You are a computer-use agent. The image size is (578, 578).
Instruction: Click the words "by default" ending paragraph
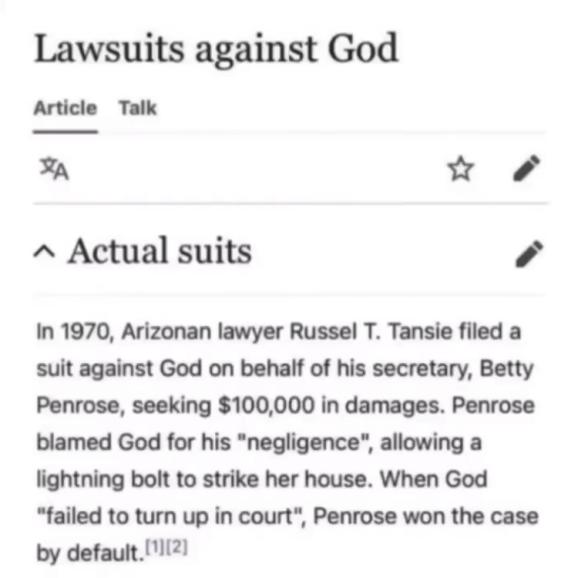(x=90, y=553)
